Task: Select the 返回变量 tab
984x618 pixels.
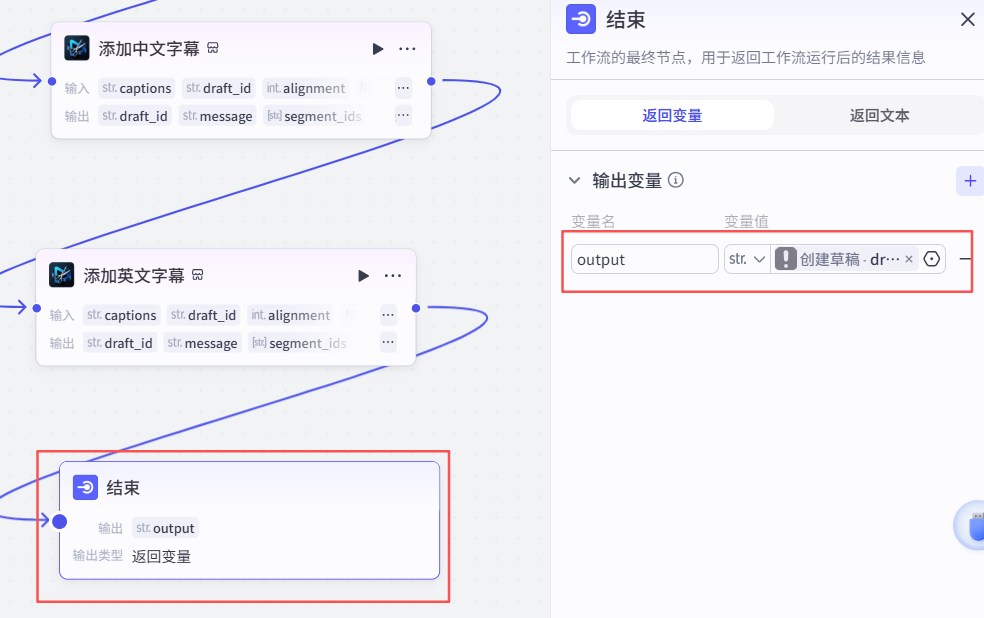Action: pos(671,115)
